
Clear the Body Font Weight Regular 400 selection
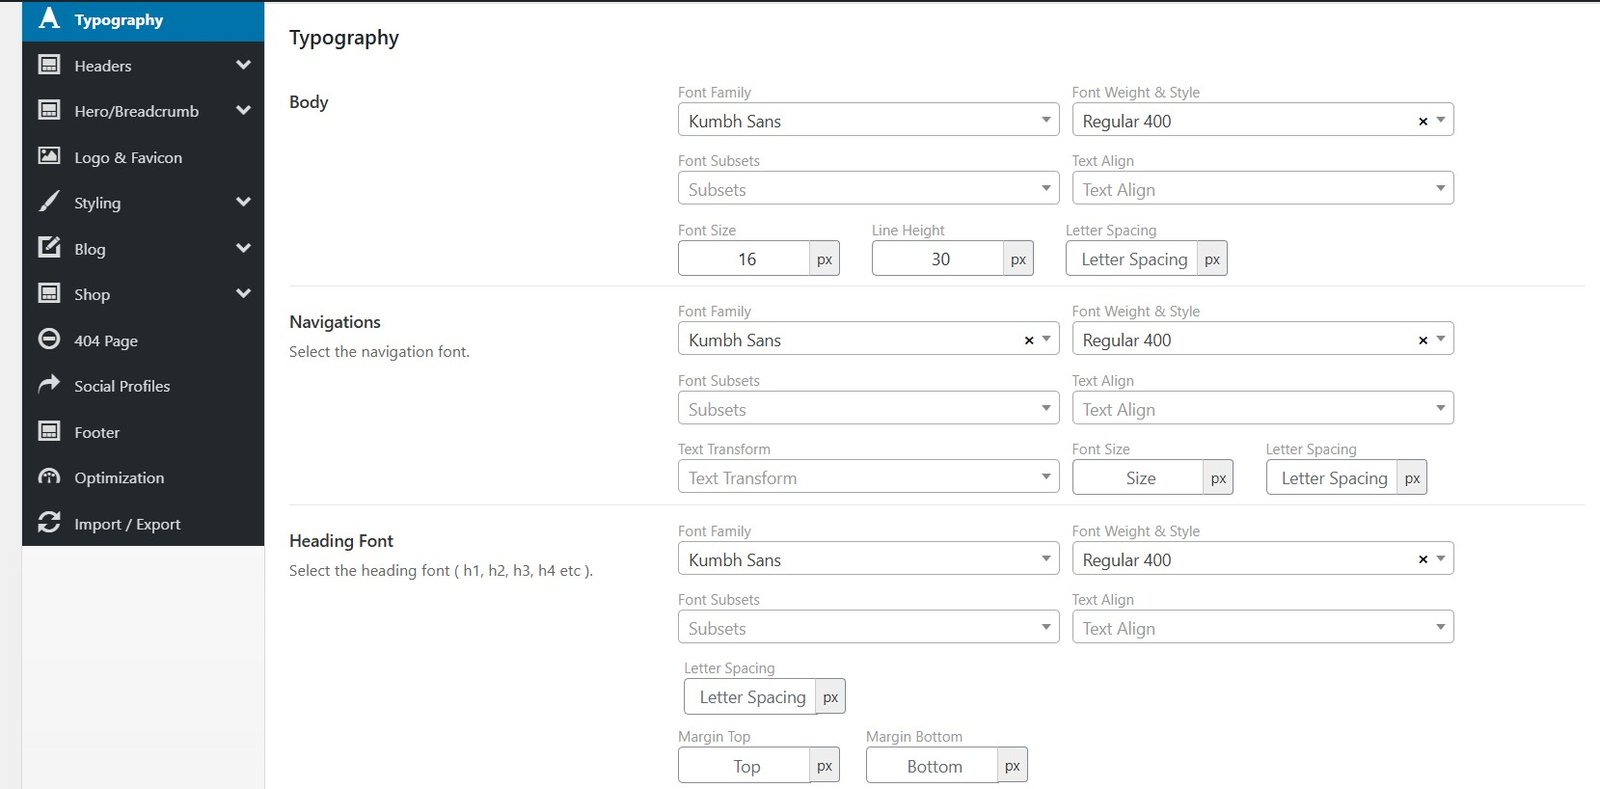coord(1423,121)
